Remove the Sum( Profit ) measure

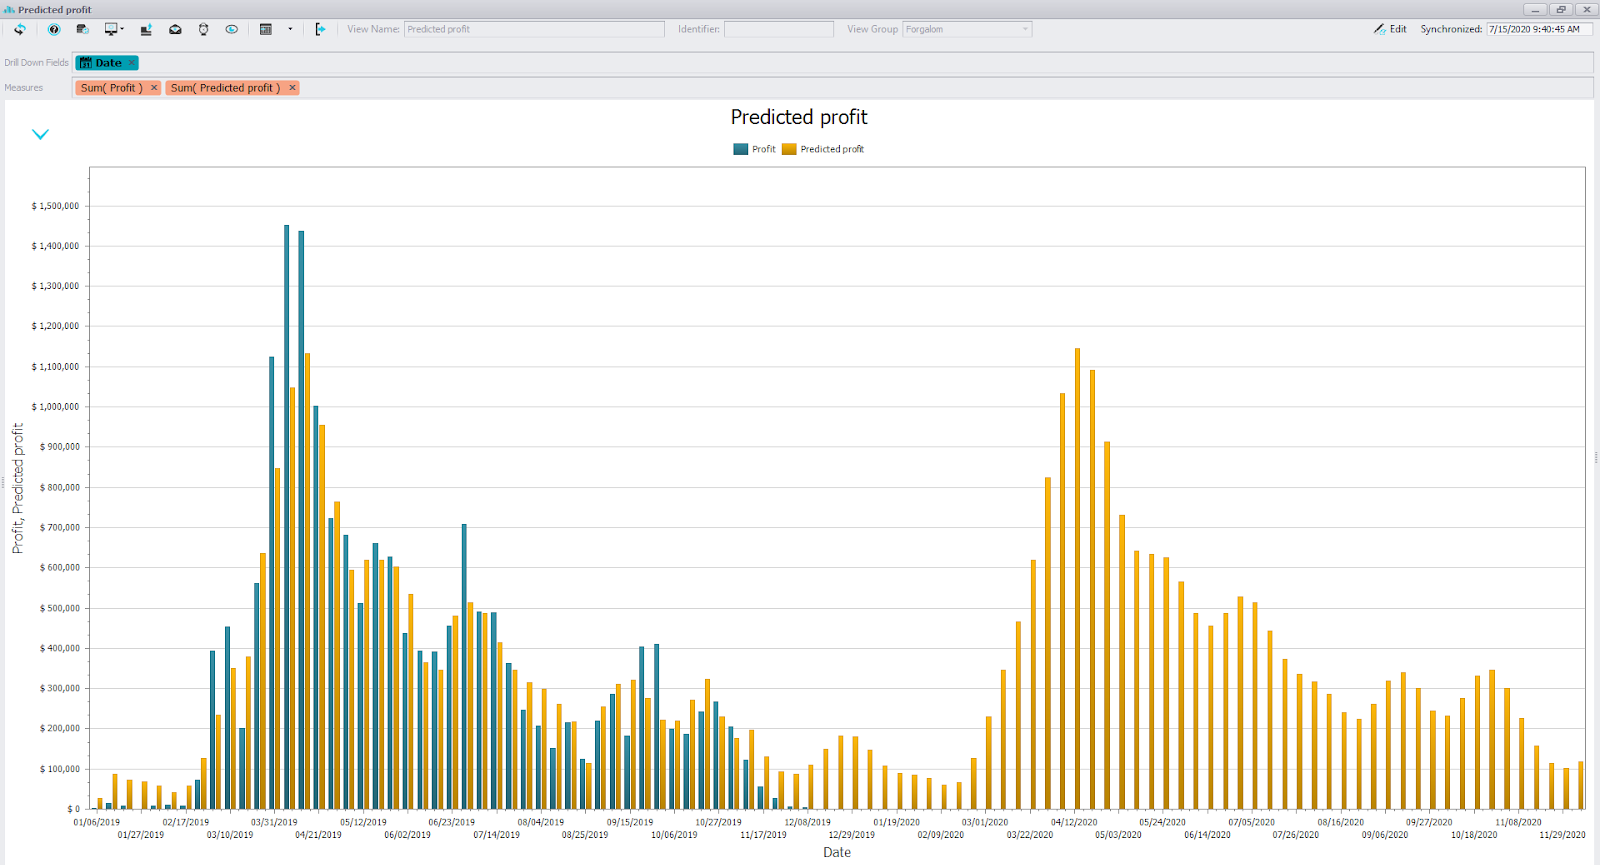[154, 88]
